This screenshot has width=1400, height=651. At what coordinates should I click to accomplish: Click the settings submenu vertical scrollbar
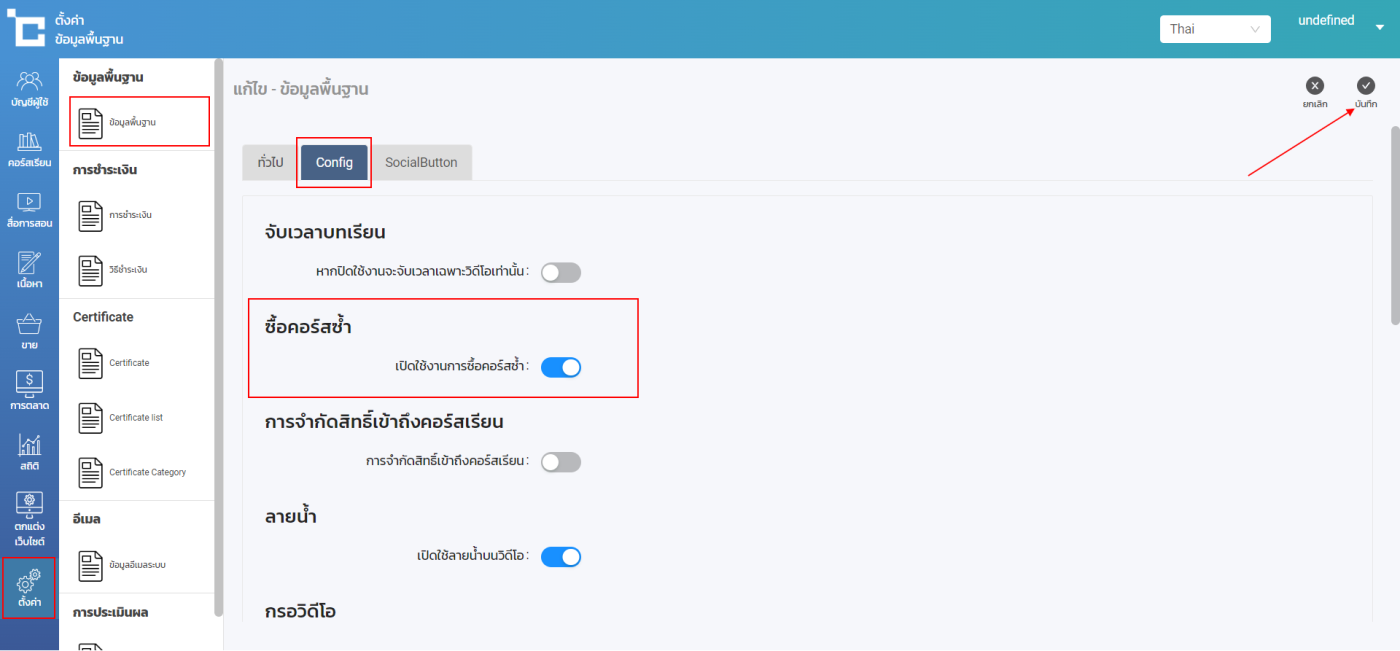[x=219, y=330]
